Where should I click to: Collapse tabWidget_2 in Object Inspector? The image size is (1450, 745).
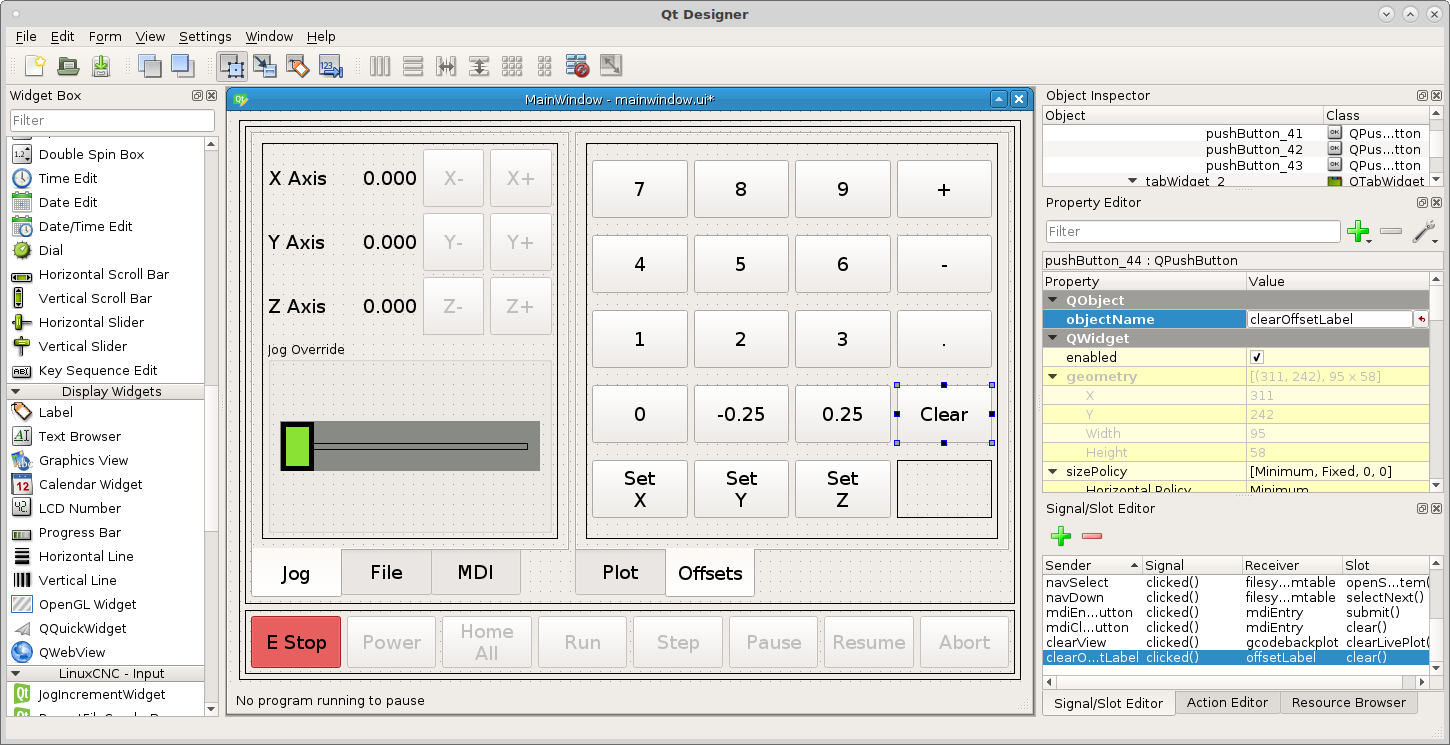click(1133, 181)
